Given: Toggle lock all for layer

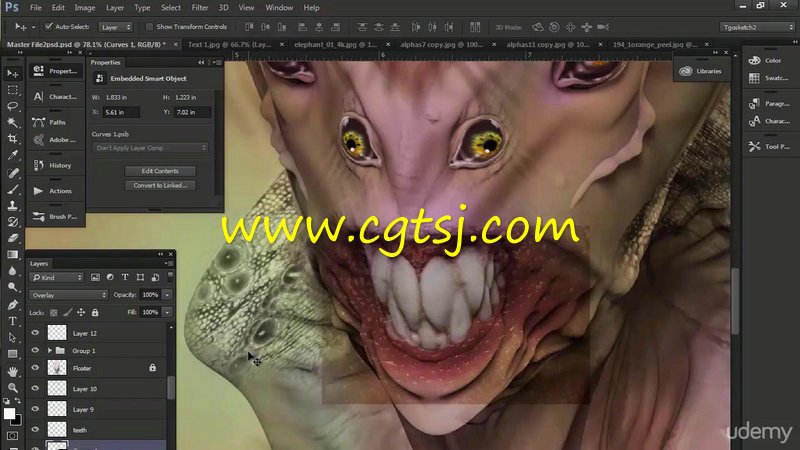Looking at the screenshot, I should coord(95,312).
